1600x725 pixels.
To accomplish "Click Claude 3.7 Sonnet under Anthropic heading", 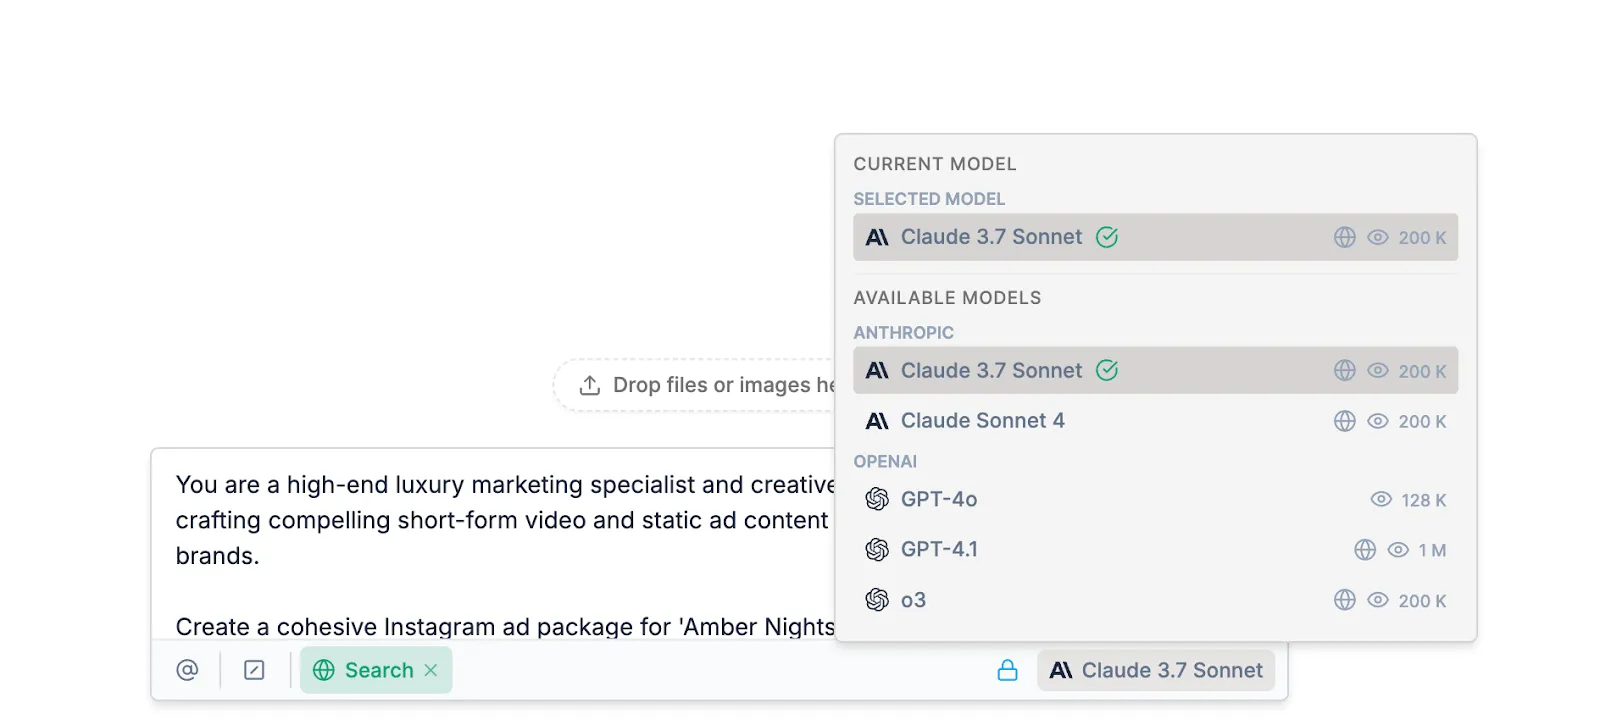I will coord(1155,370).
